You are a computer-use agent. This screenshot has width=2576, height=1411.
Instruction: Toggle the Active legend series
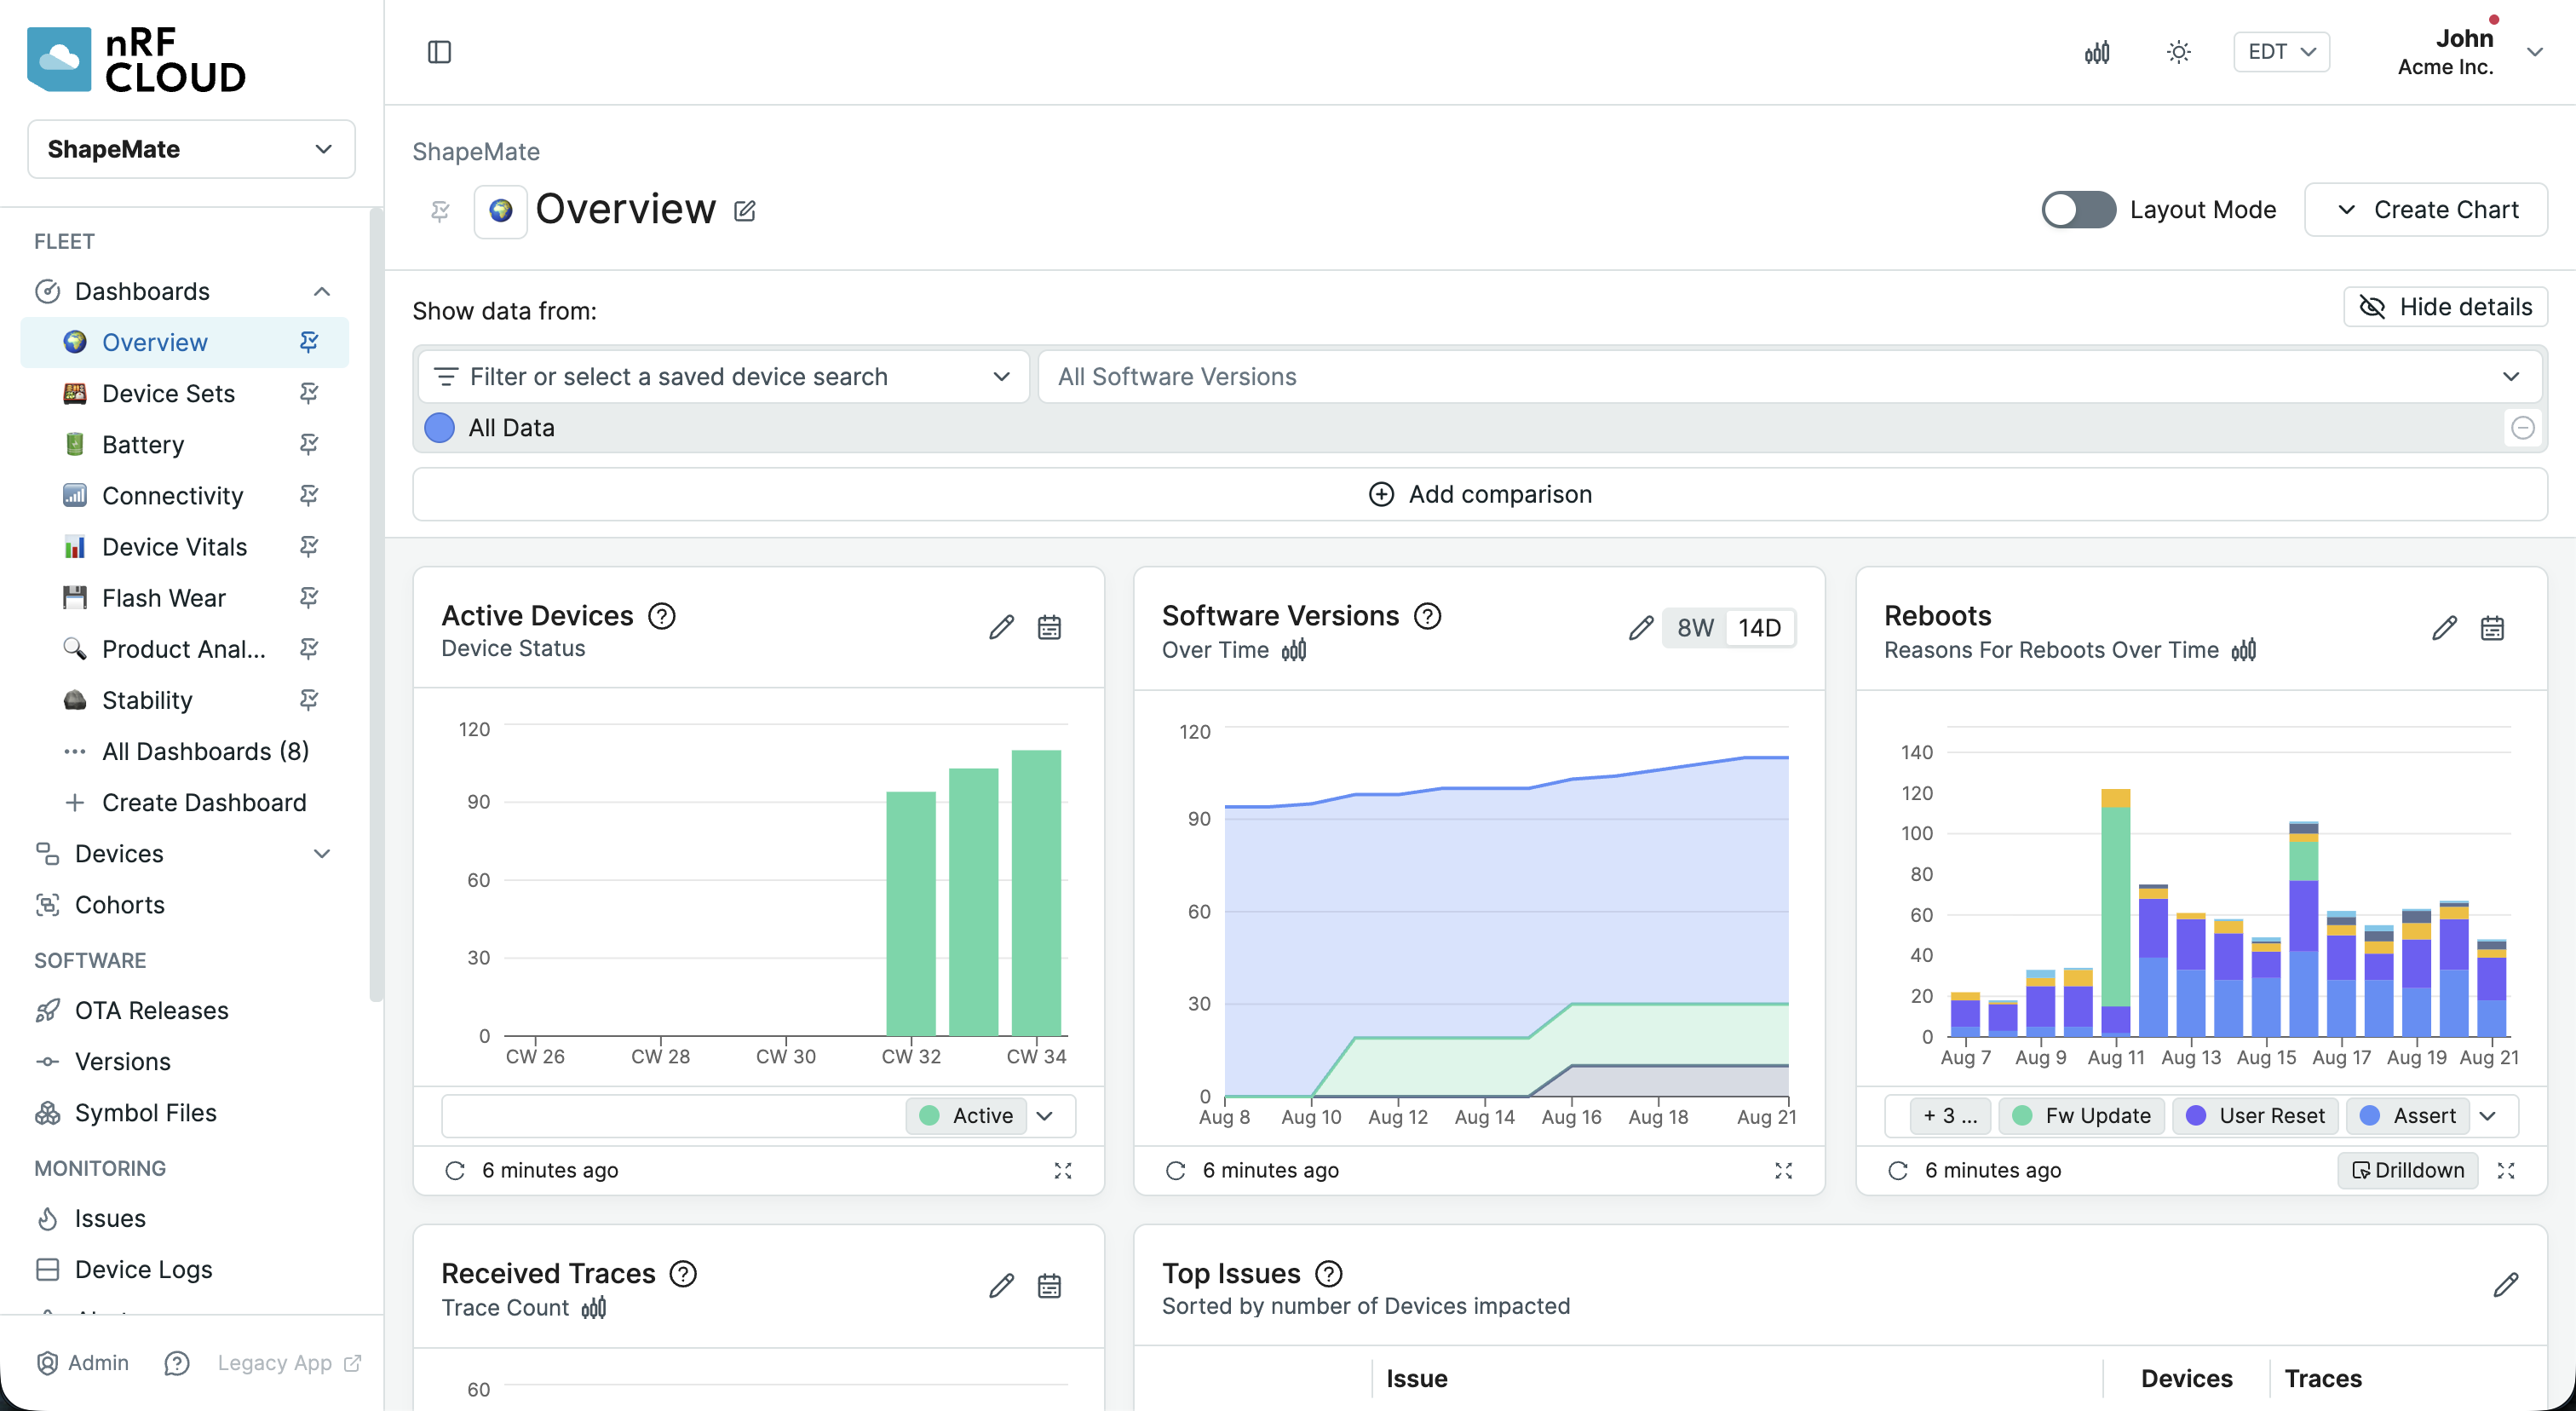(966, 1115)
